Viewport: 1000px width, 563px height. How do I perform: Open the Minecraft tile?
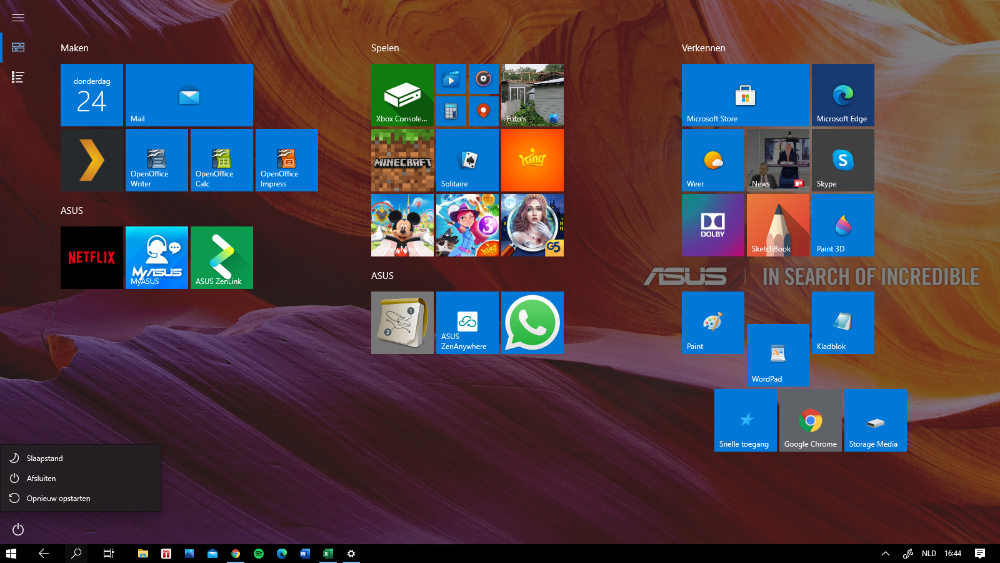402,160
